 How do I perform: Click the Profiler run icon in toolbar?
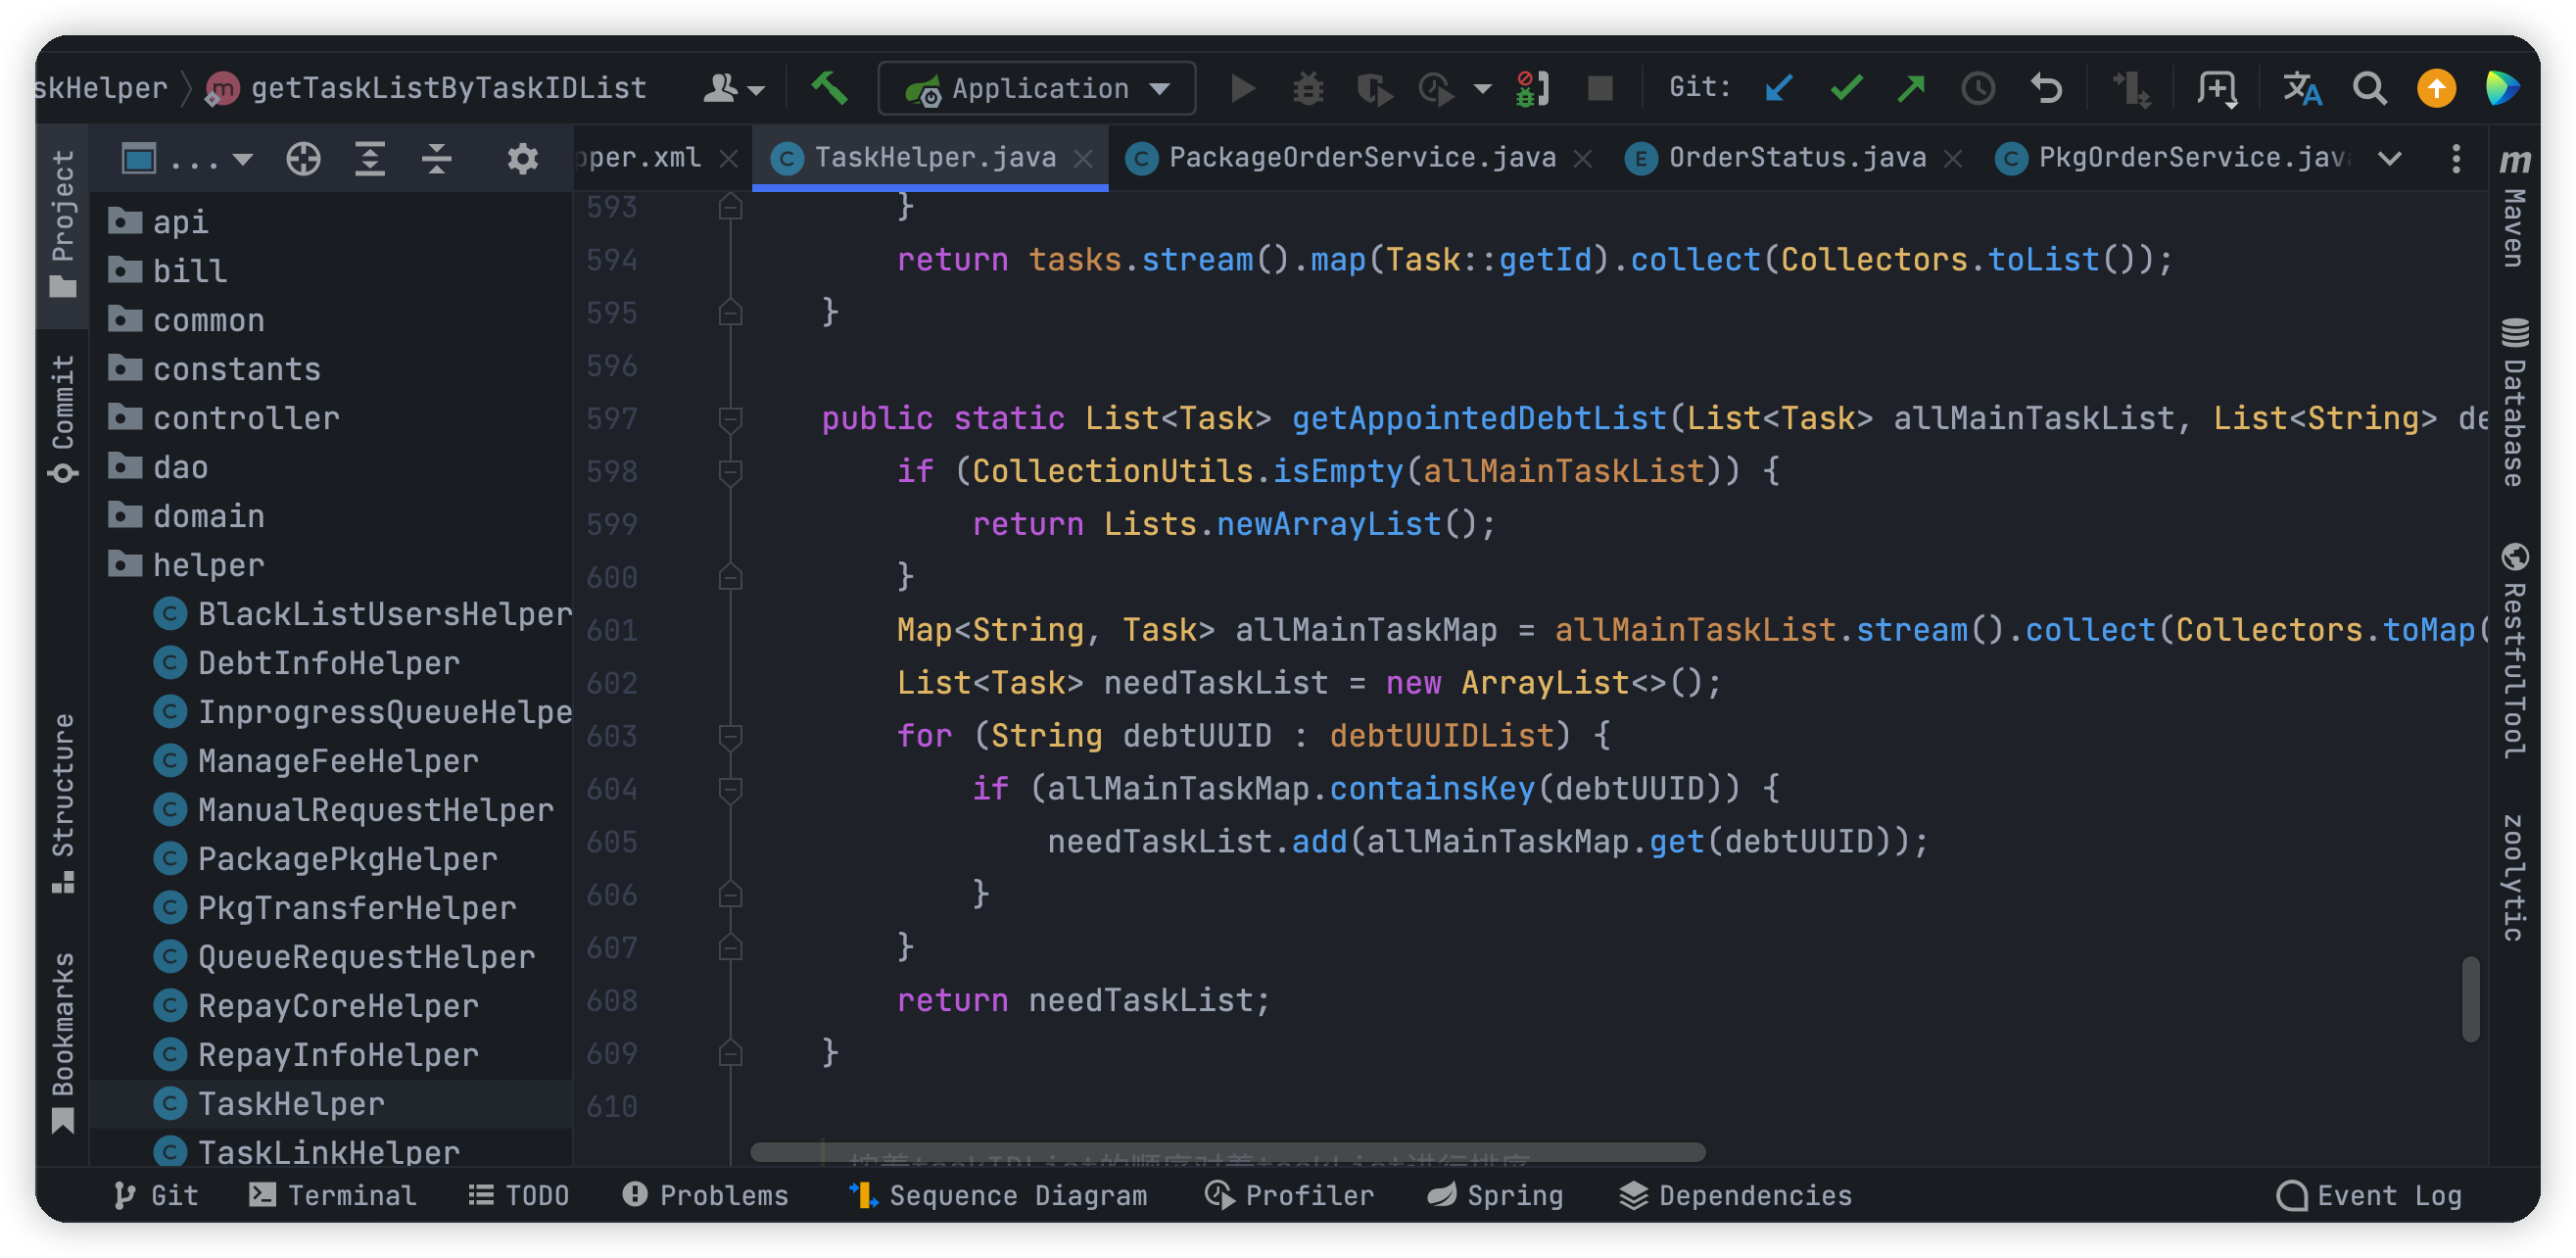[x=1436, y=88]
